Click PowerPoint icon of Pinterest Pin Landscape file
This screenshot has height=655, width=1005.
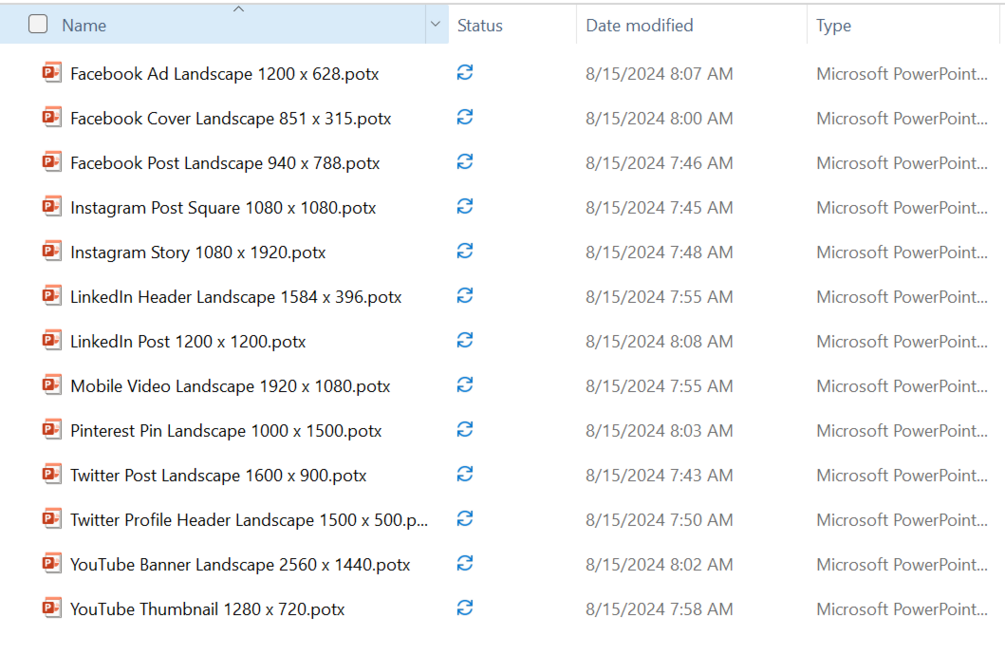(x=52, y=430)
